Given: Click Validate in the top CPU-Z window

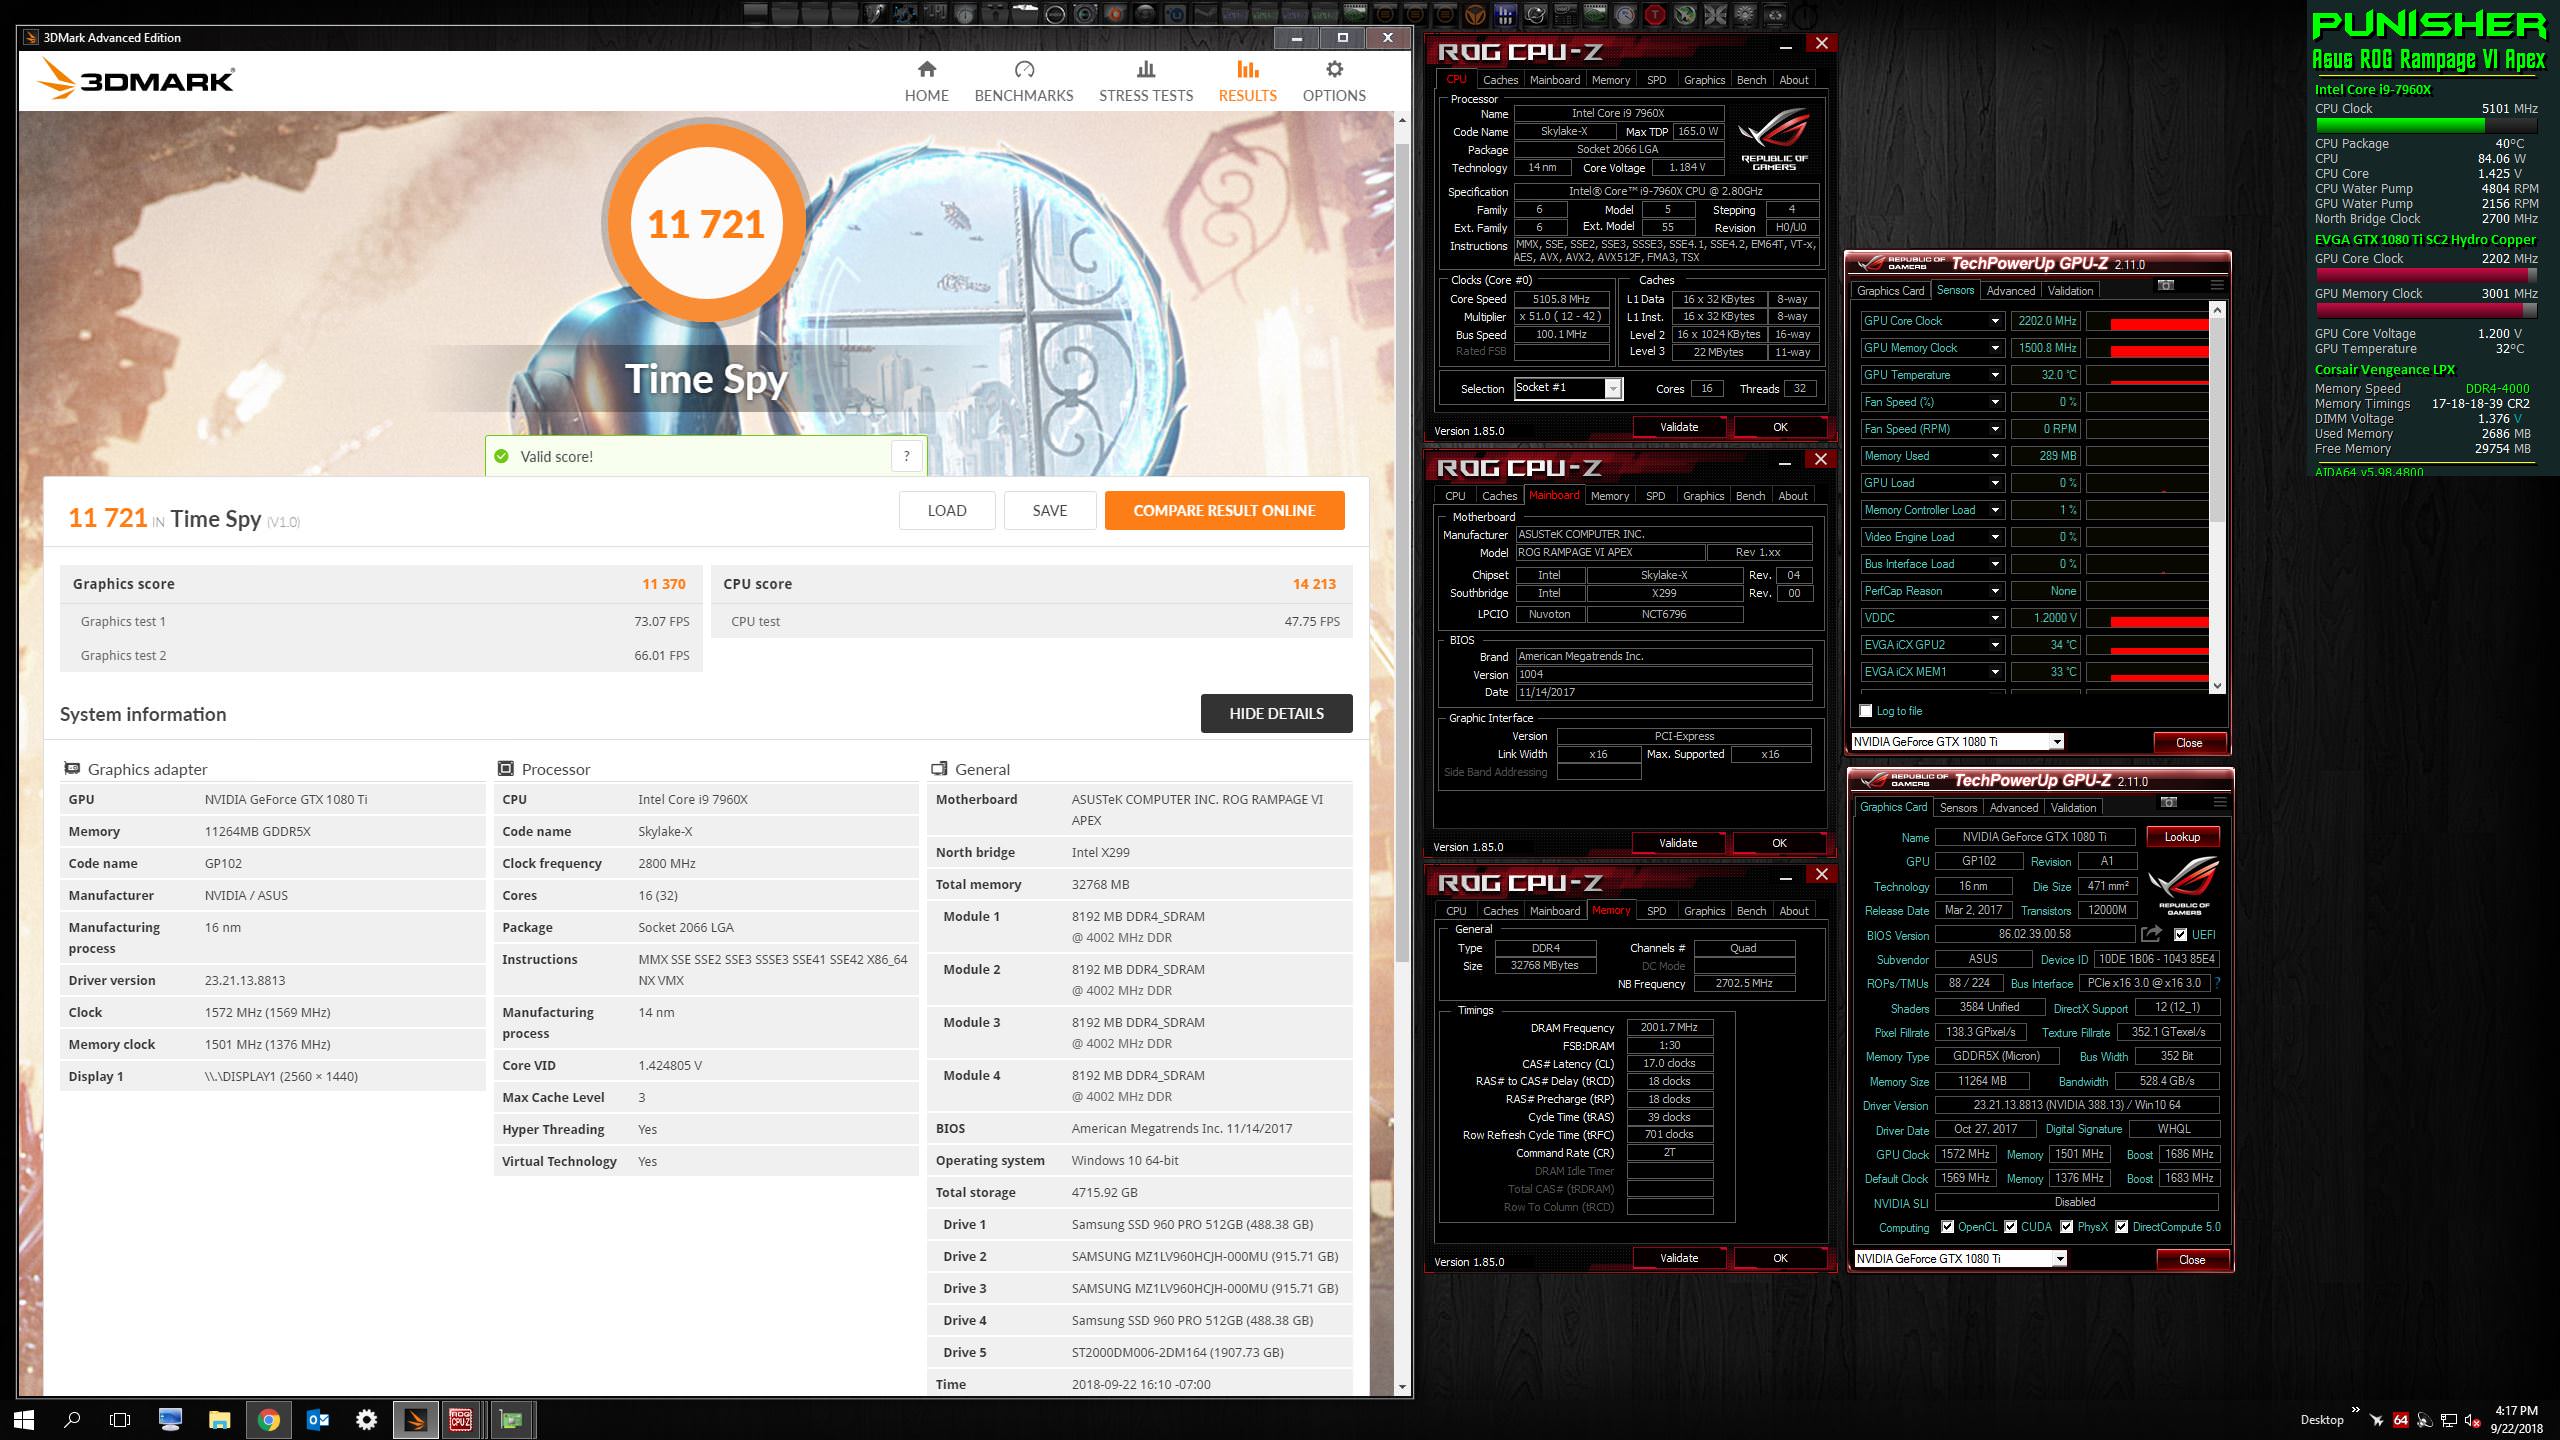Looking at the screenshot, I should point(1679,427).
